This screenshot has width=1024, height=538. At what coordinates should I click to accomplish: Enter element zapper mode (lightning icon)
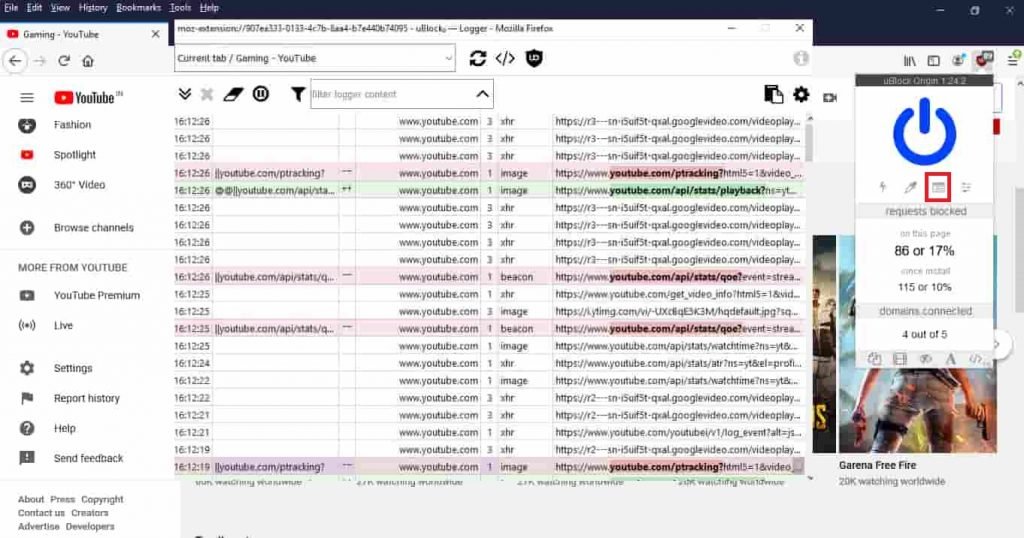coord(882,187)
